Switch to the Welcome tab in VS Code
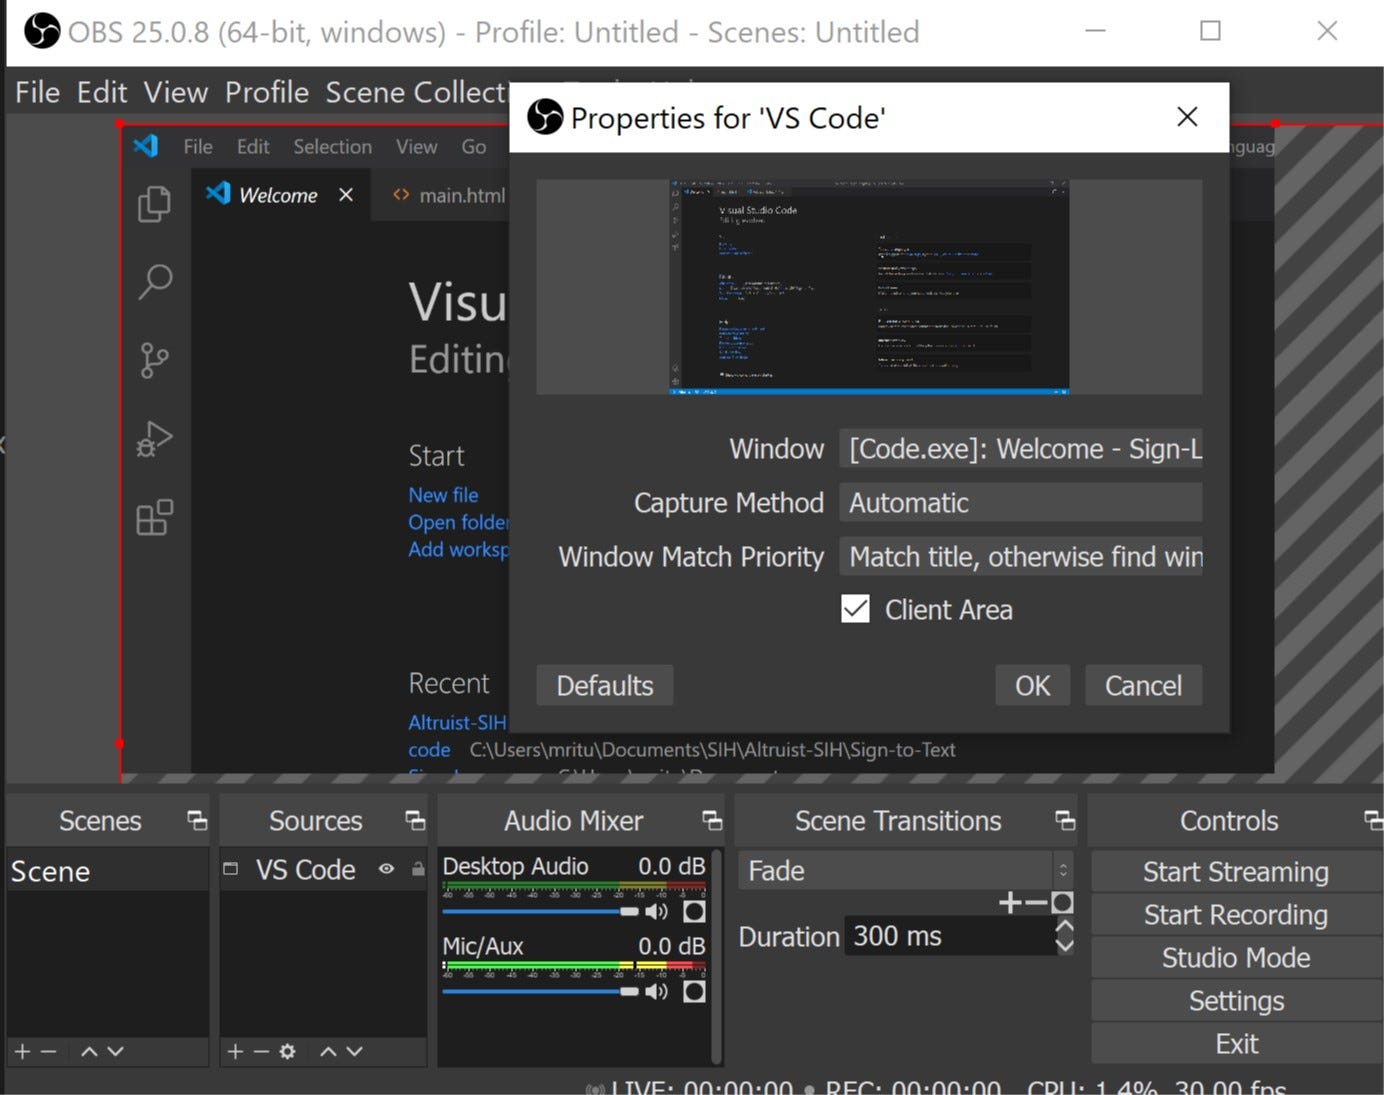This screenshot has width=1384, height=1095. coord(278,195)
